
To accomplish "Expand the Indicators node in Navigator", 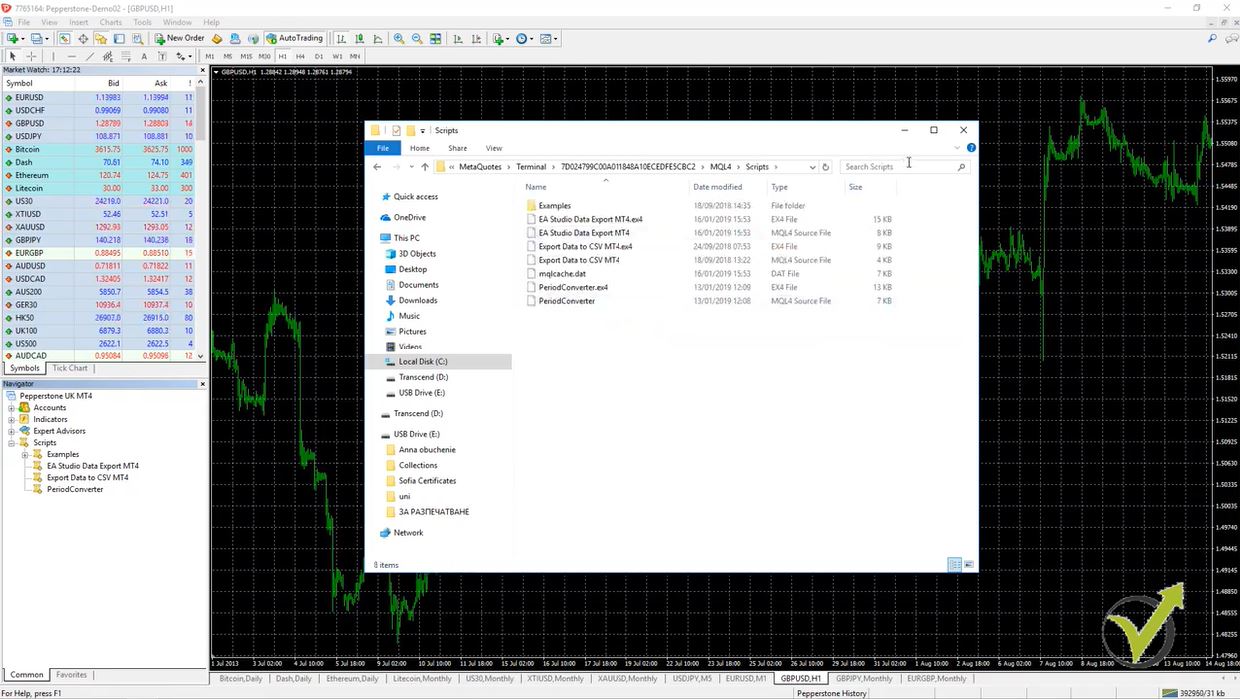I will tap(11, 419).
